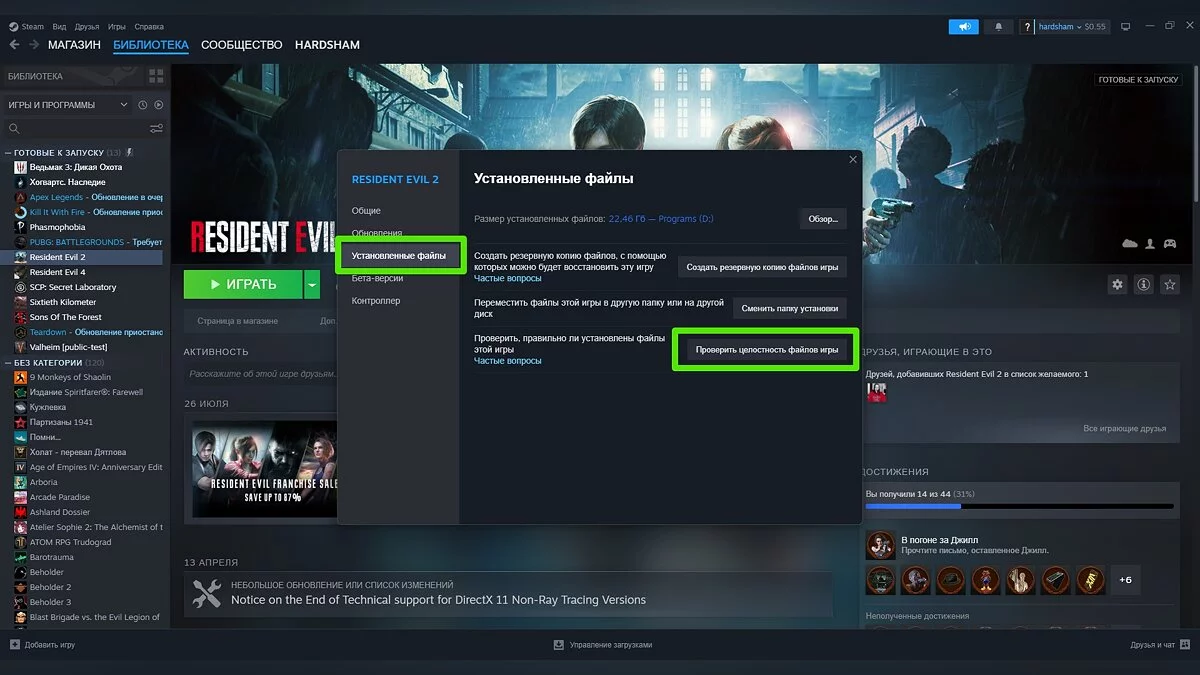Click the Steam Cloud status icon
Image resolution: width=1200 pixels, height=675 pixels.
coord(1130,243)
